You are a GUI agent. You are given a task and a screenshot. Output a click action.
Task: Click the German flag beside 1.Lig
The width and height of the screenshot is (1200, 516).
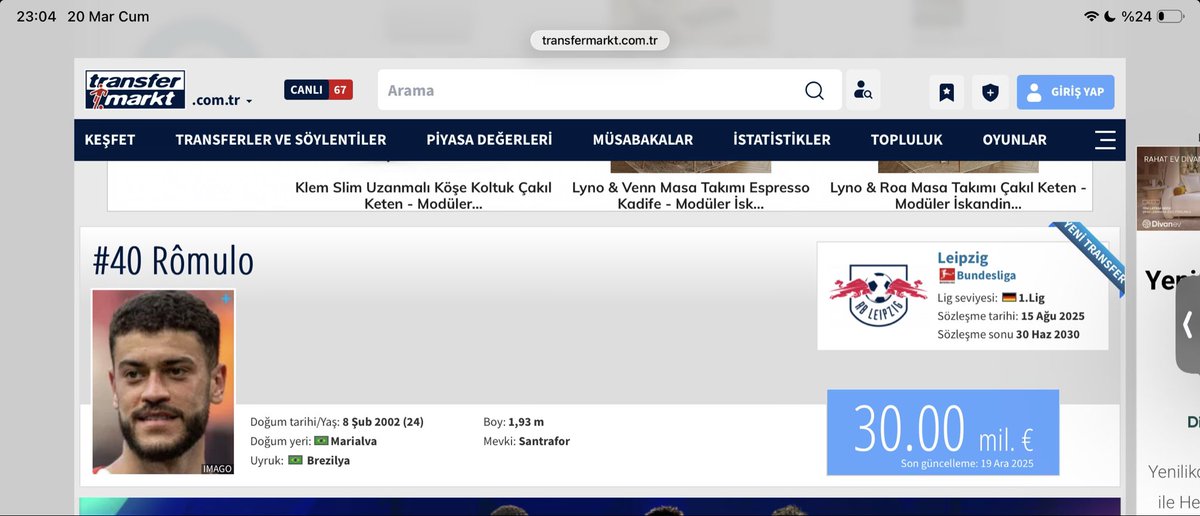pyautogui.click(x=1009, y=297)
